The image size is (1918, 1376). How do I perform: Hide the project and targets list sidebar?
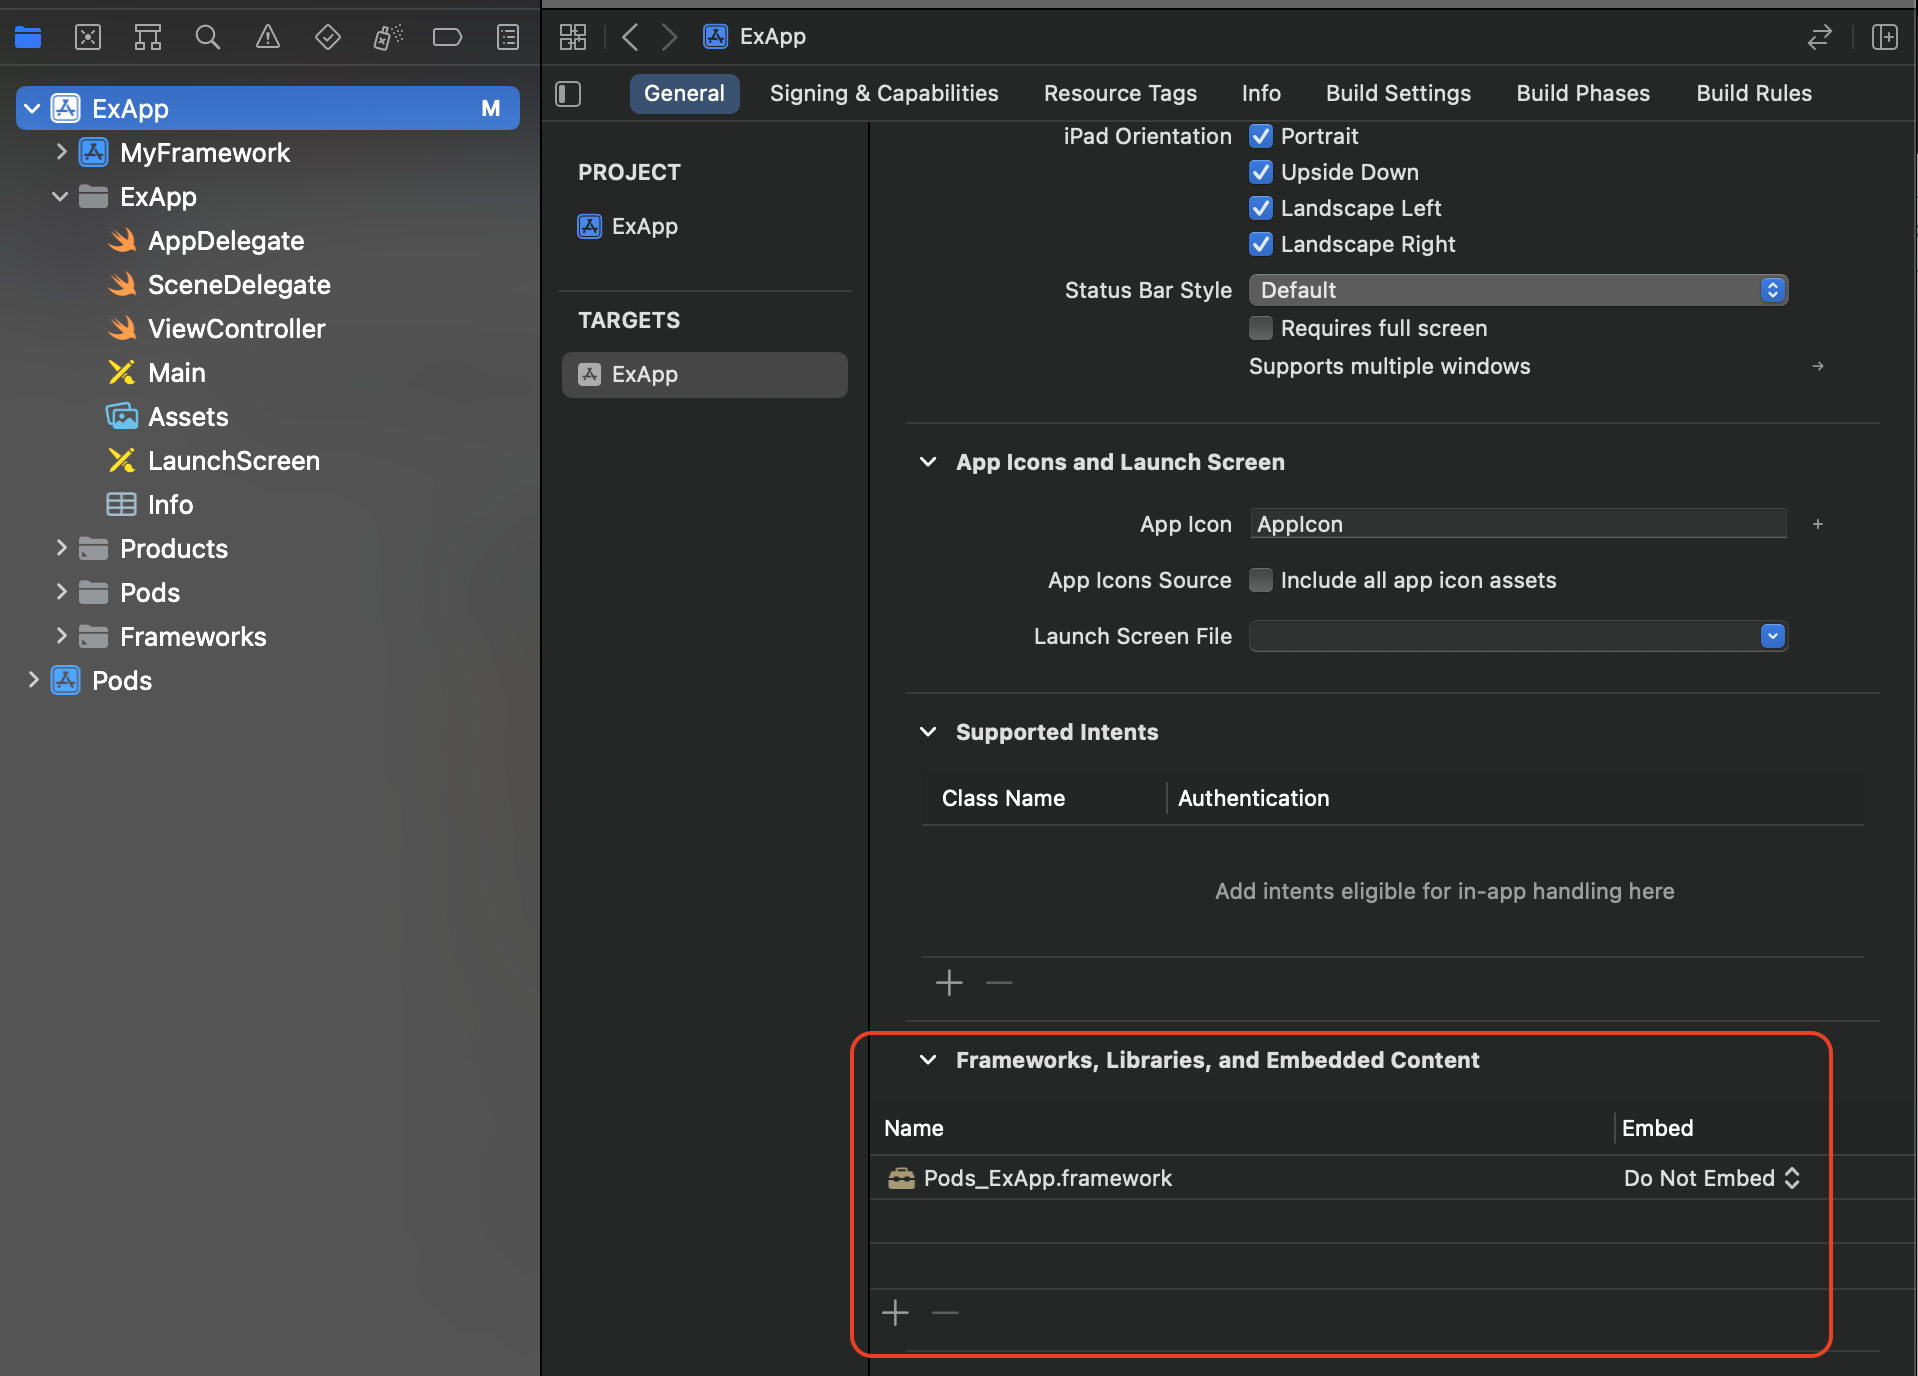[x=568, y=94]
